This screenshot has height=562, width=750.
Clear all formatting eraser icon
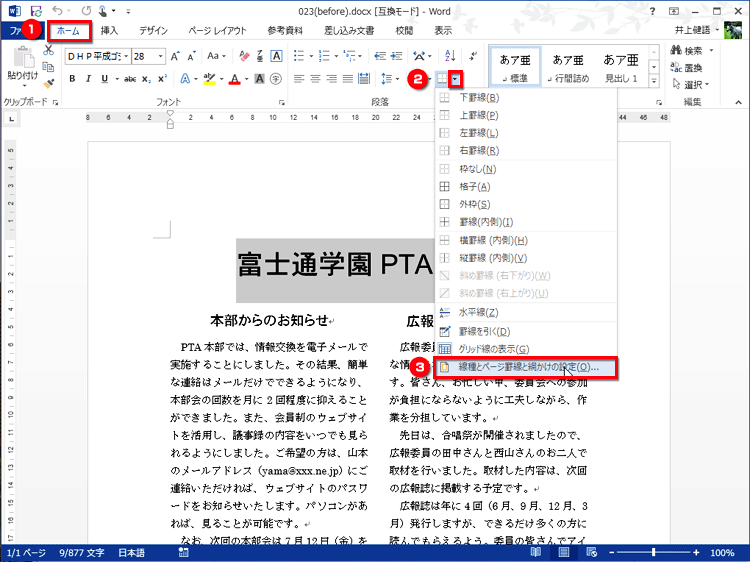244,56
